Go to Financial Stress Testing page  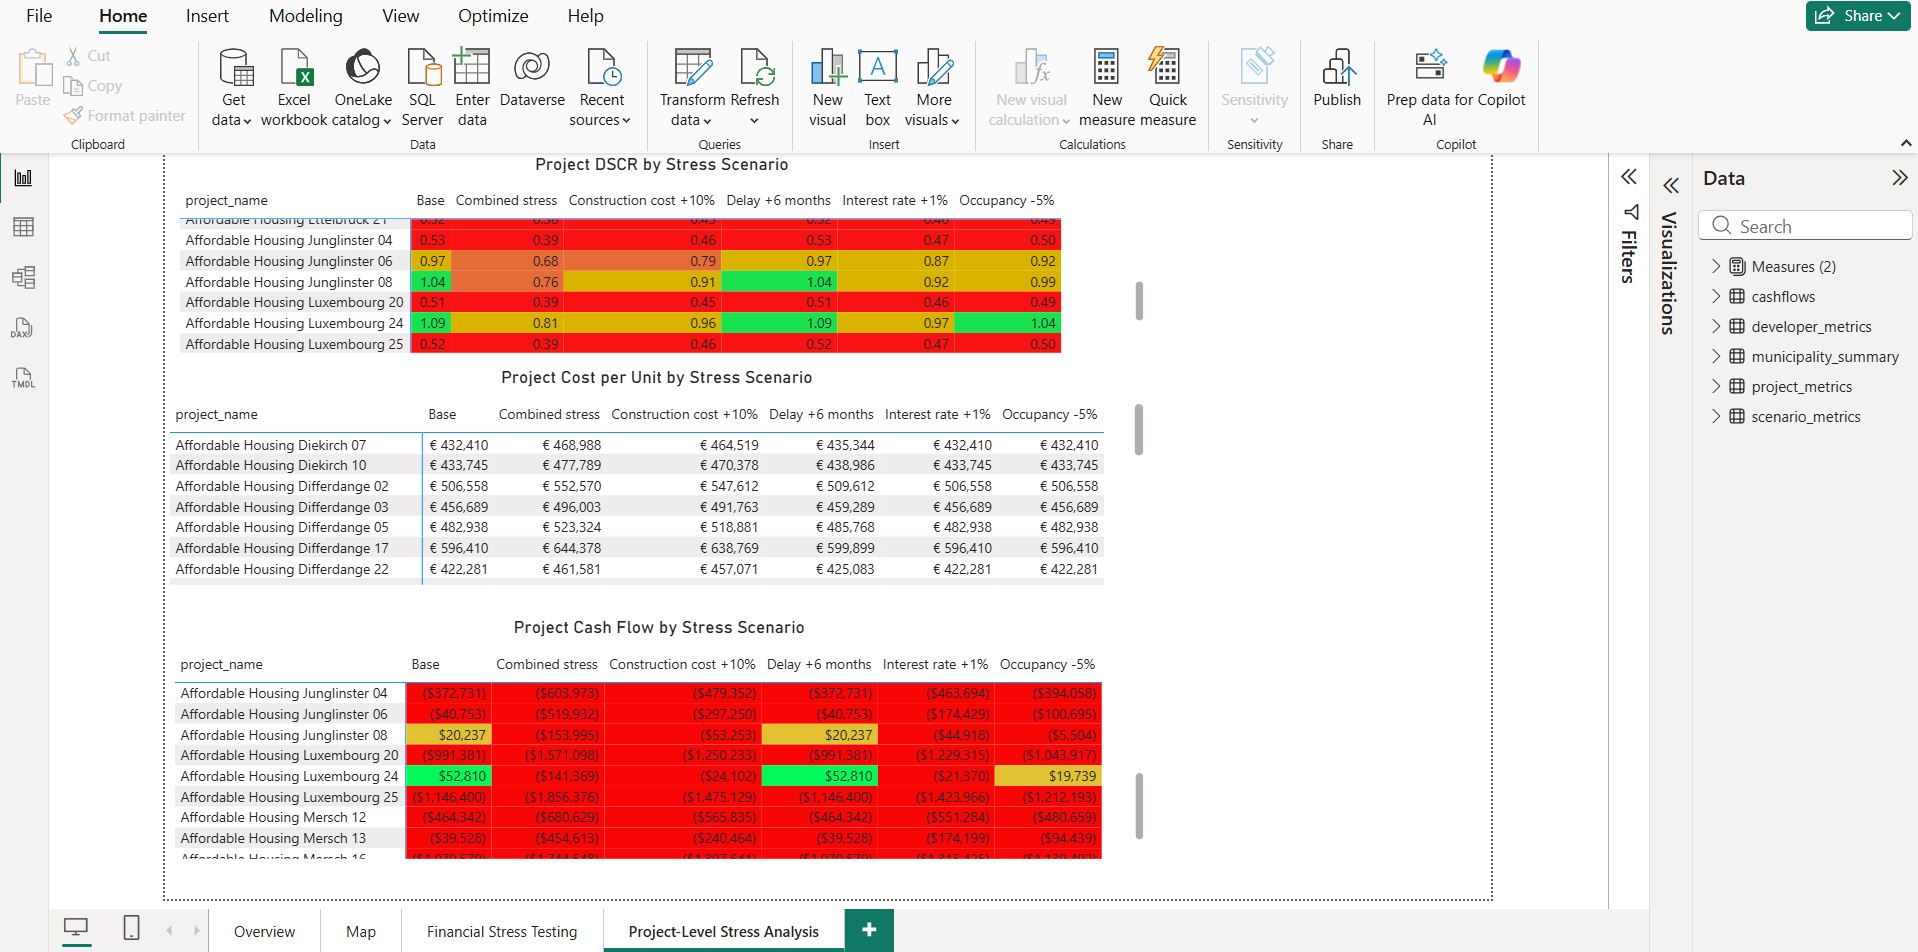click(502, 931)
